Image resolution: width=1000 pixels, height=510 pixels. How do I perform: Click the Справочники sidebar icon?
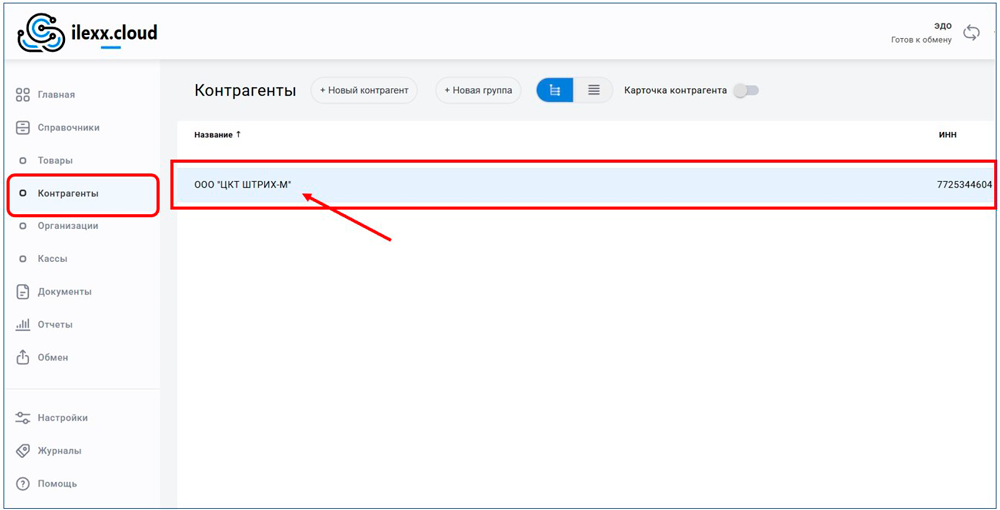[23, 128]
